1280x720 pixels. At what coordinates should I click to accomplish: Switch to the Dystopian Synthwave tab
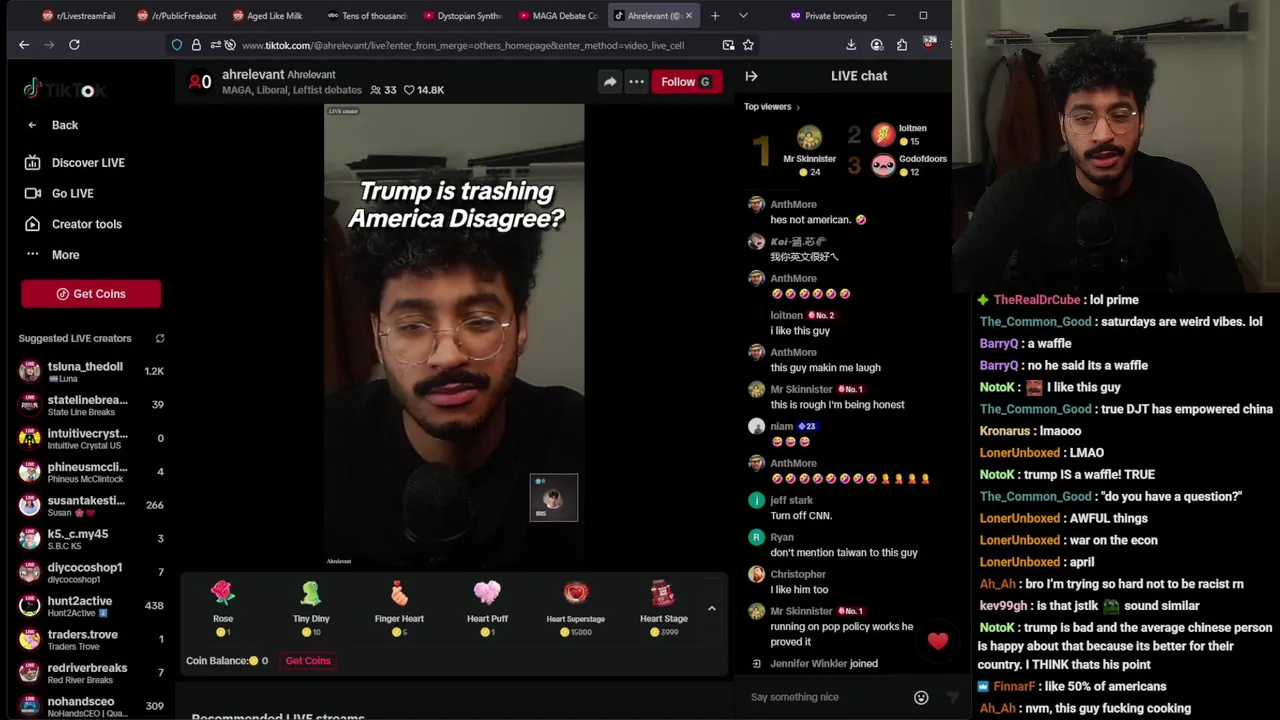(x=462, y=16)
